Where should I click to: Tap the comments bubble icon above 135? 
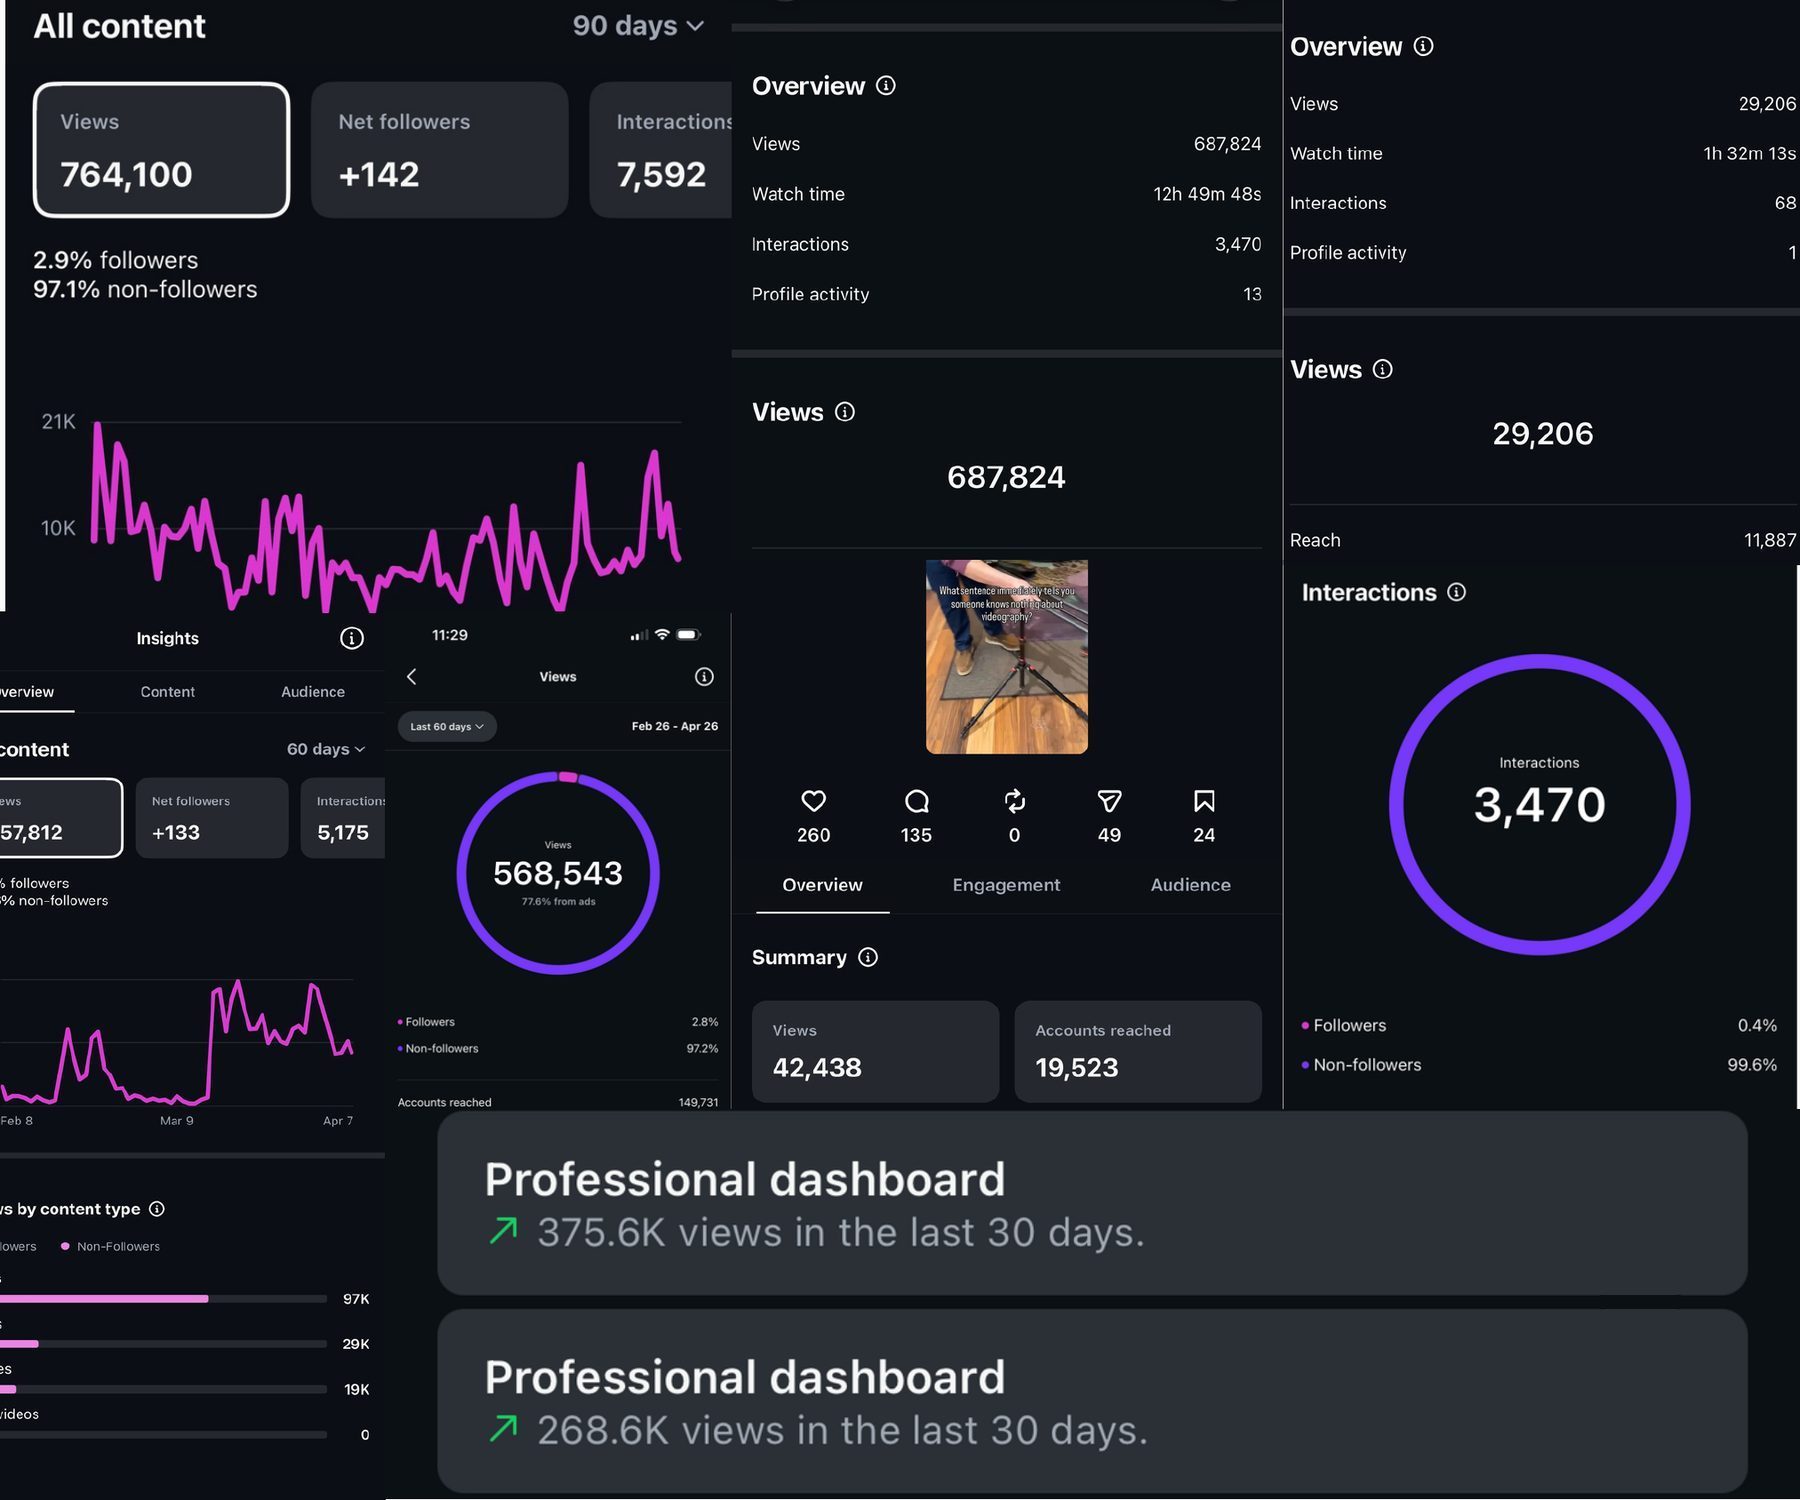point(916,801)
